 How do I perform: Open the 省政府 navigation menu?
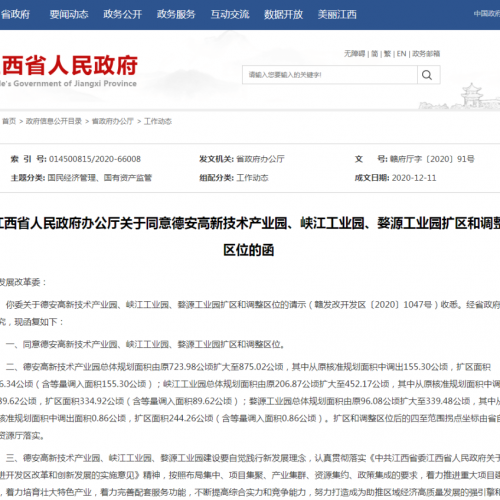point(15,14)
